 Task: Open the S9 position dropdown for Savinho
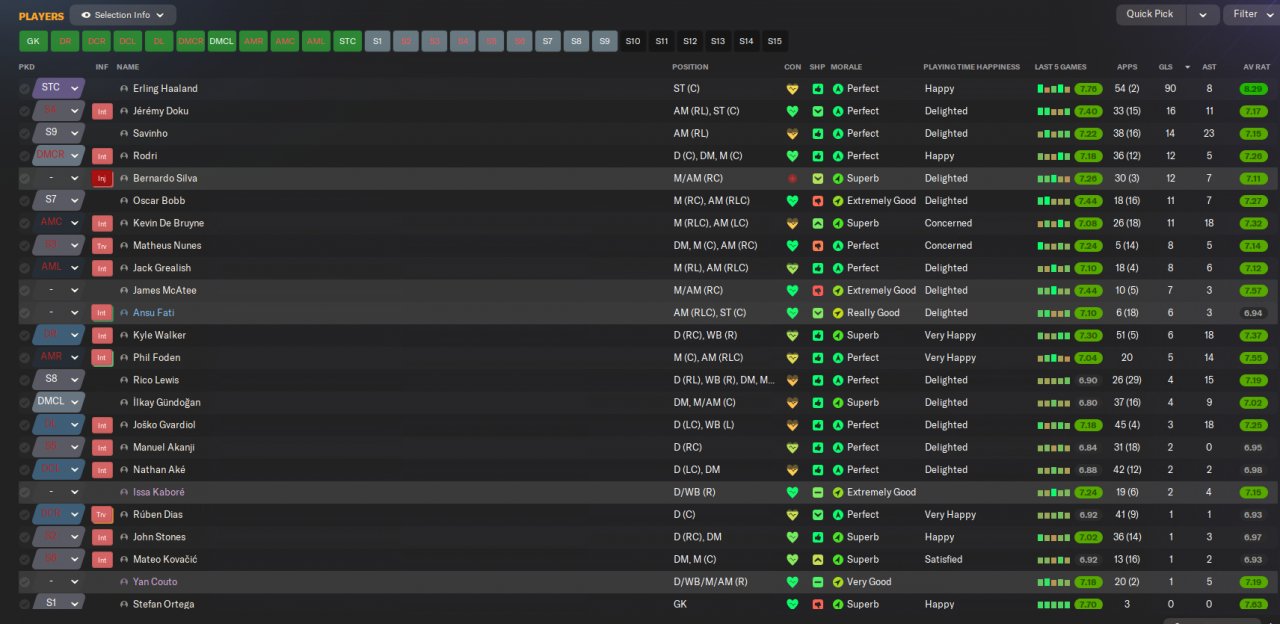point(58,133)
